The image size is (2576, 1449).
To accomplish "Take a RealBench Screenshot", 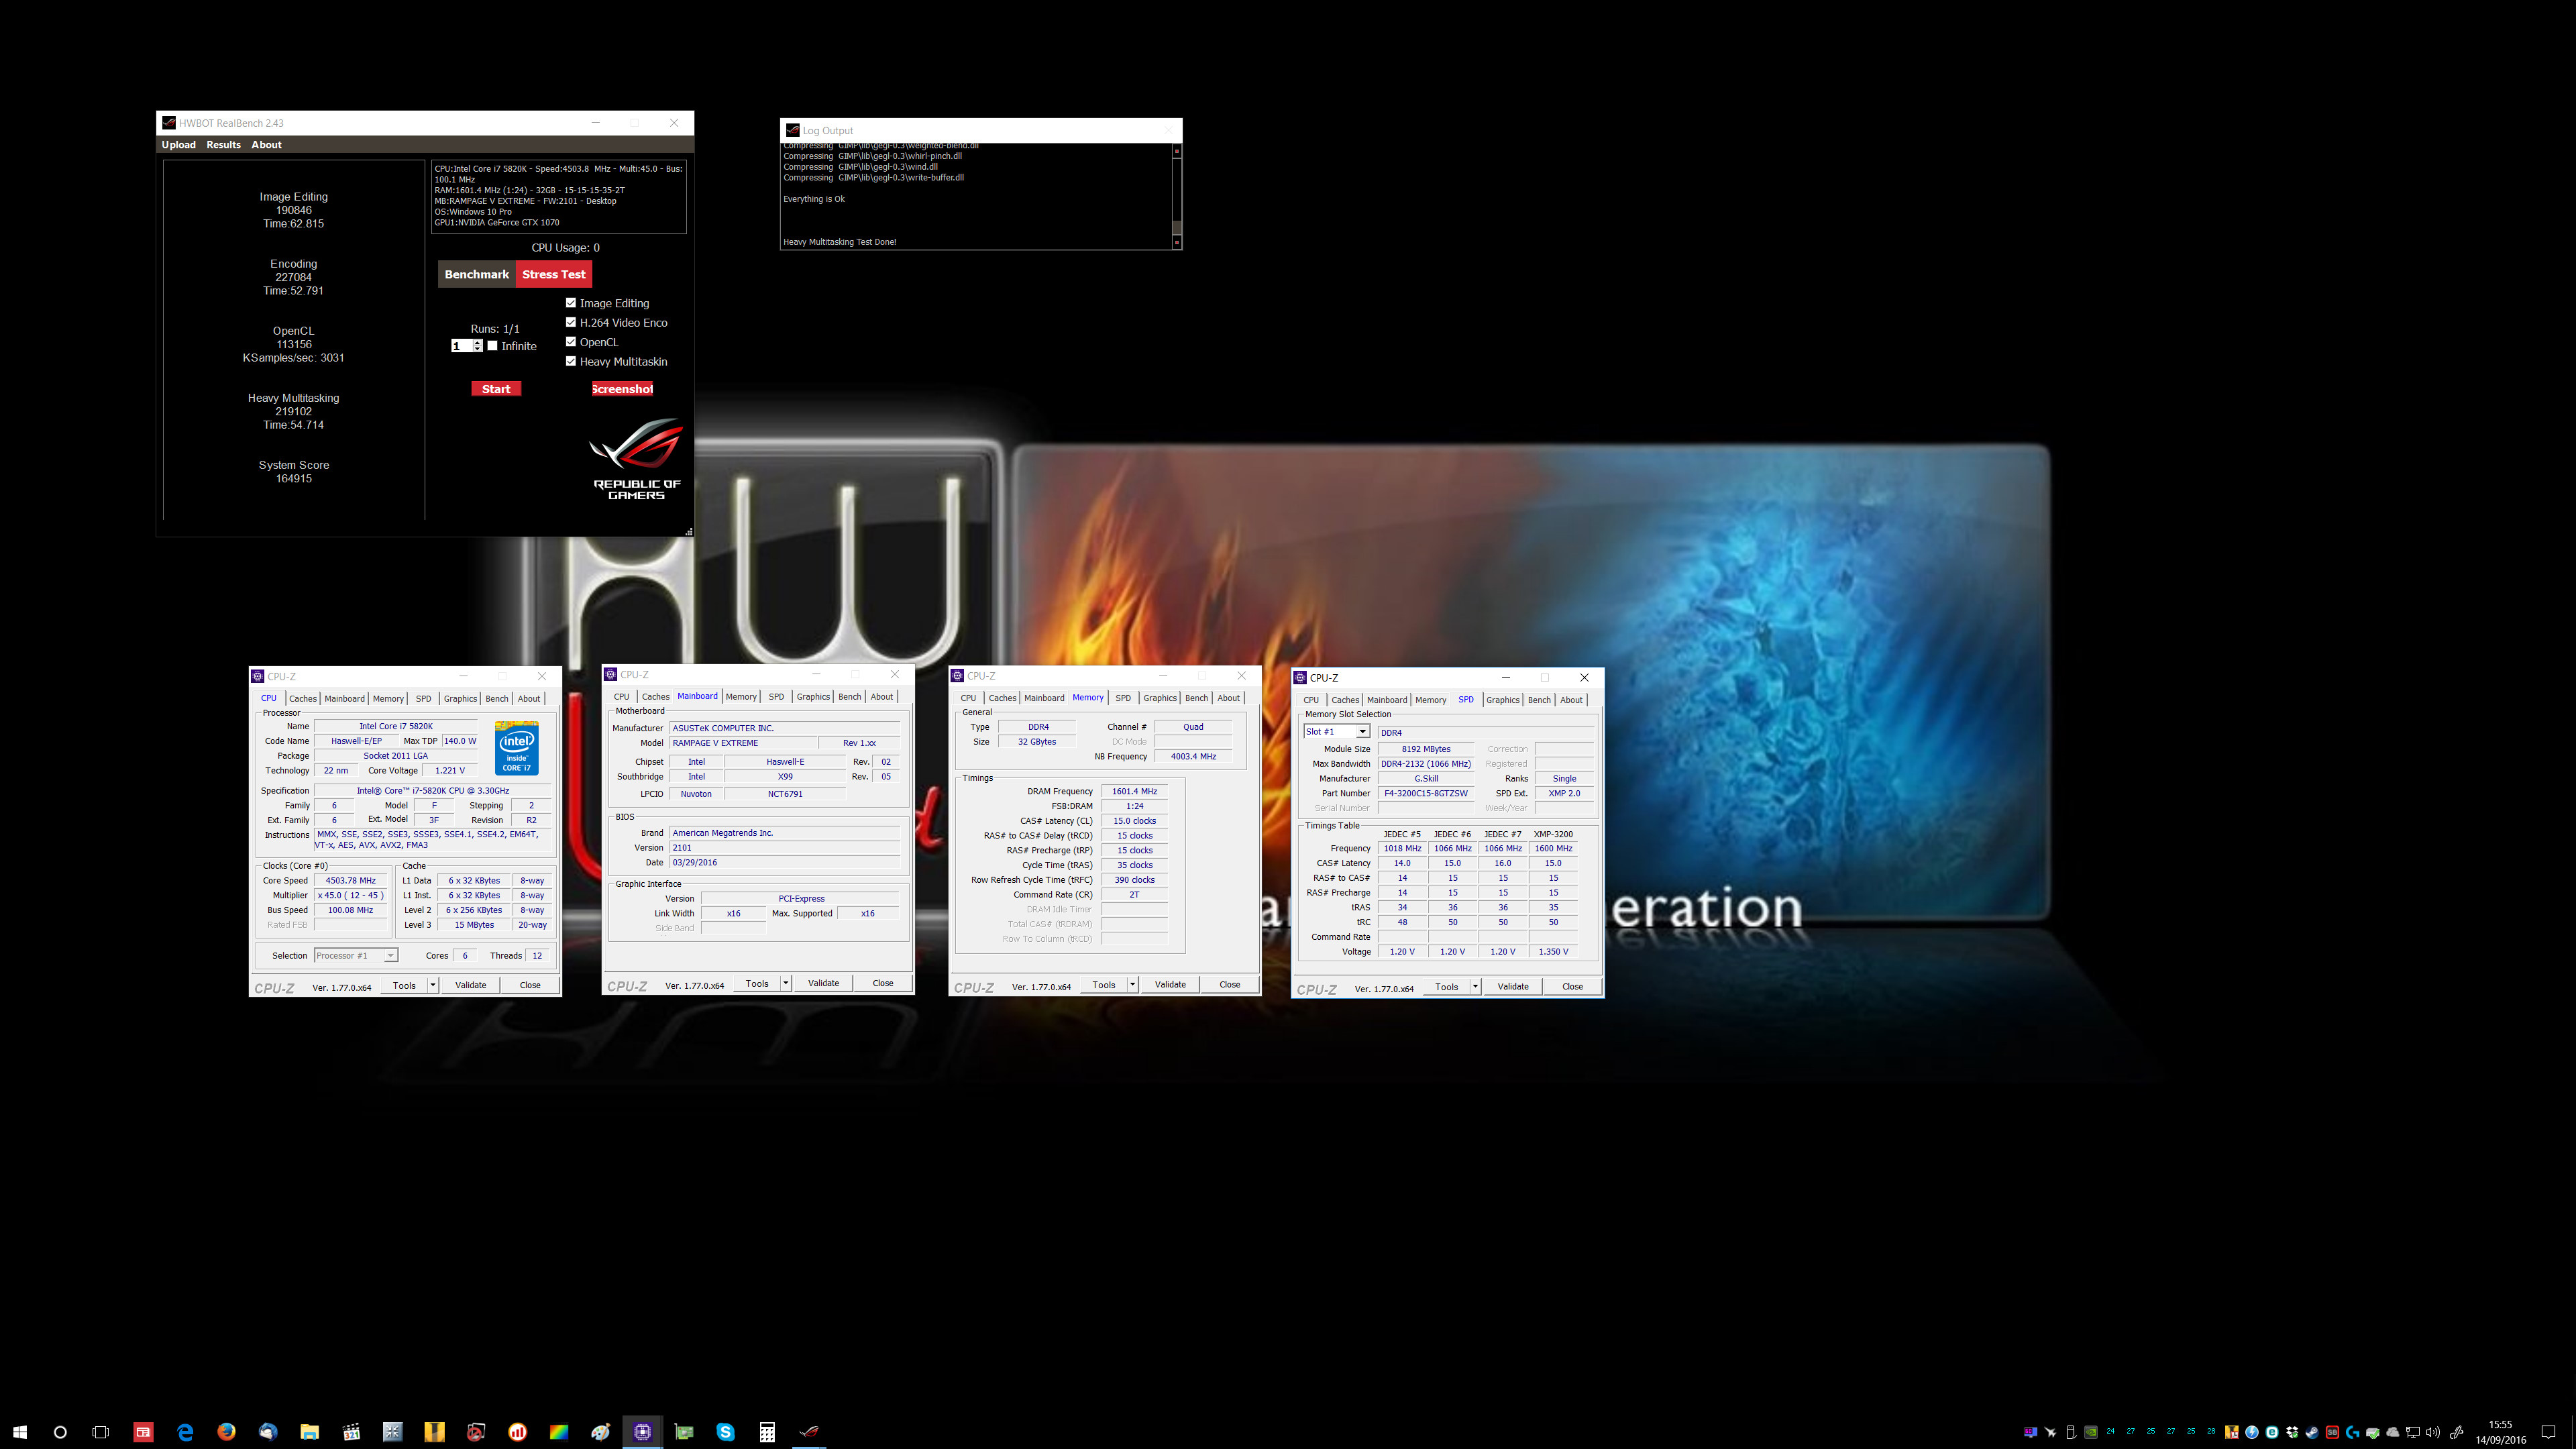I will [622, 389].
